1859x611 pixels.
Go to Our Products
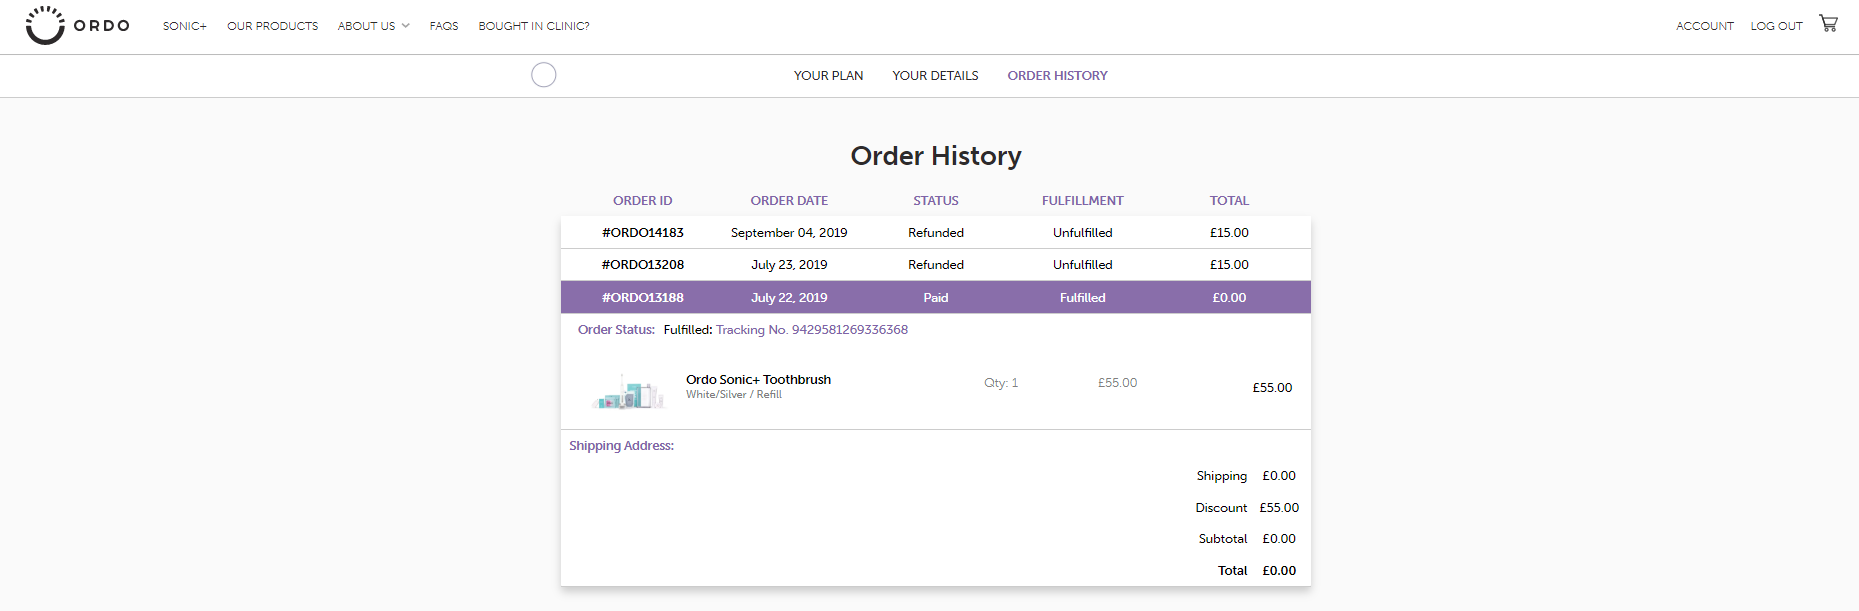pos(272,26)
